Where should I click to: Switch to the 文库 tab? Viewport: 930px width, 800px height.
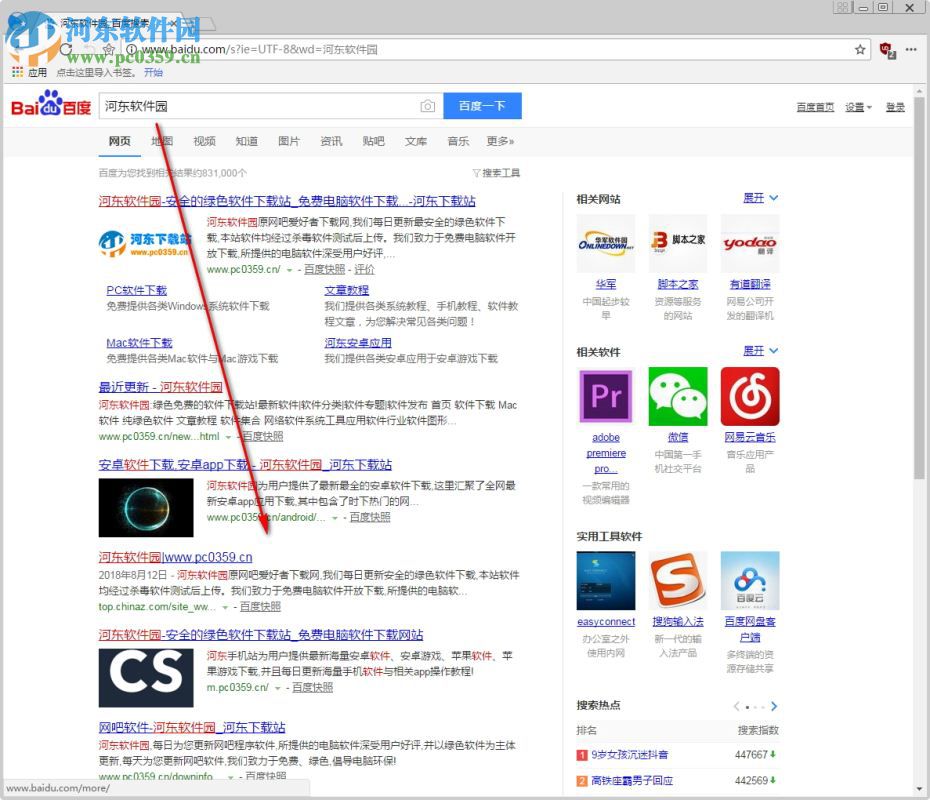coord(416,141)
